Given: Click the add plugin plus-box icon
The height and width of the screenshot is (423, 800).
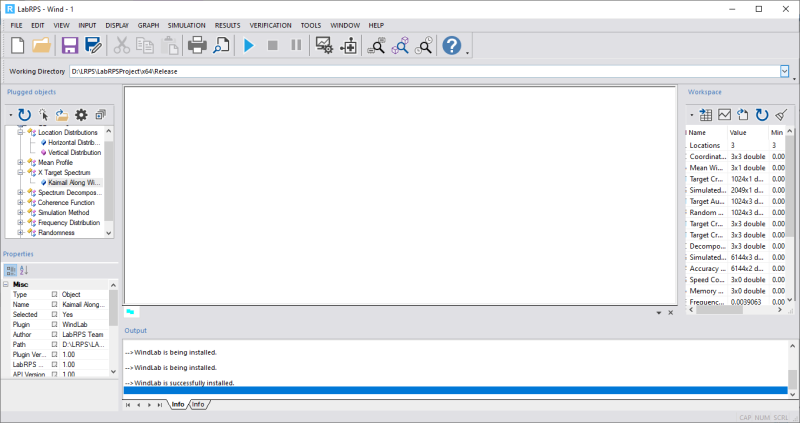Looking at the screenshot, I should [x=349, y=45].
